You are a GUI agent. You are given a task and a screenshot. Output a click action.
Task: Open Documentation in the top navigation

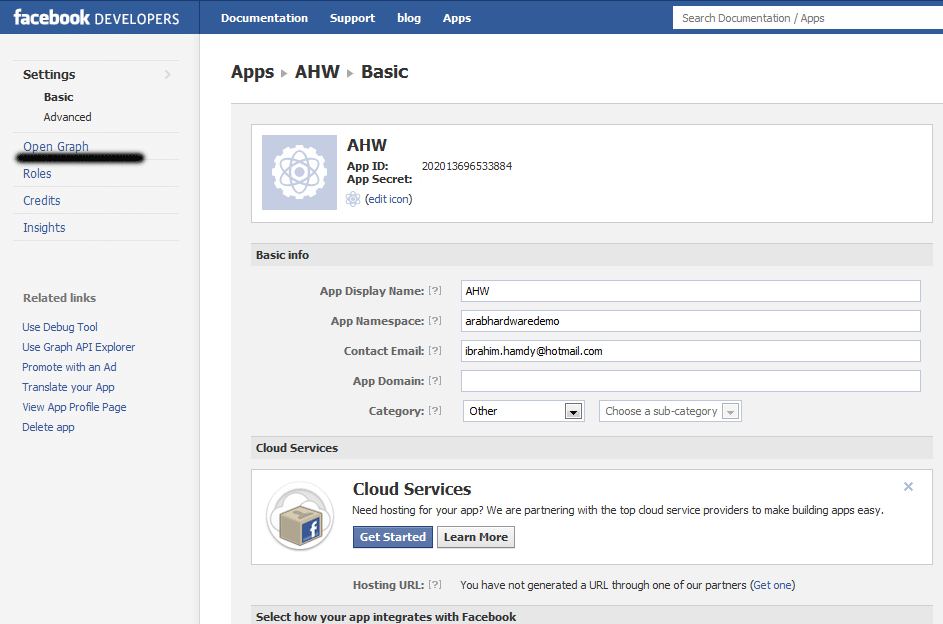click(264, 18)
